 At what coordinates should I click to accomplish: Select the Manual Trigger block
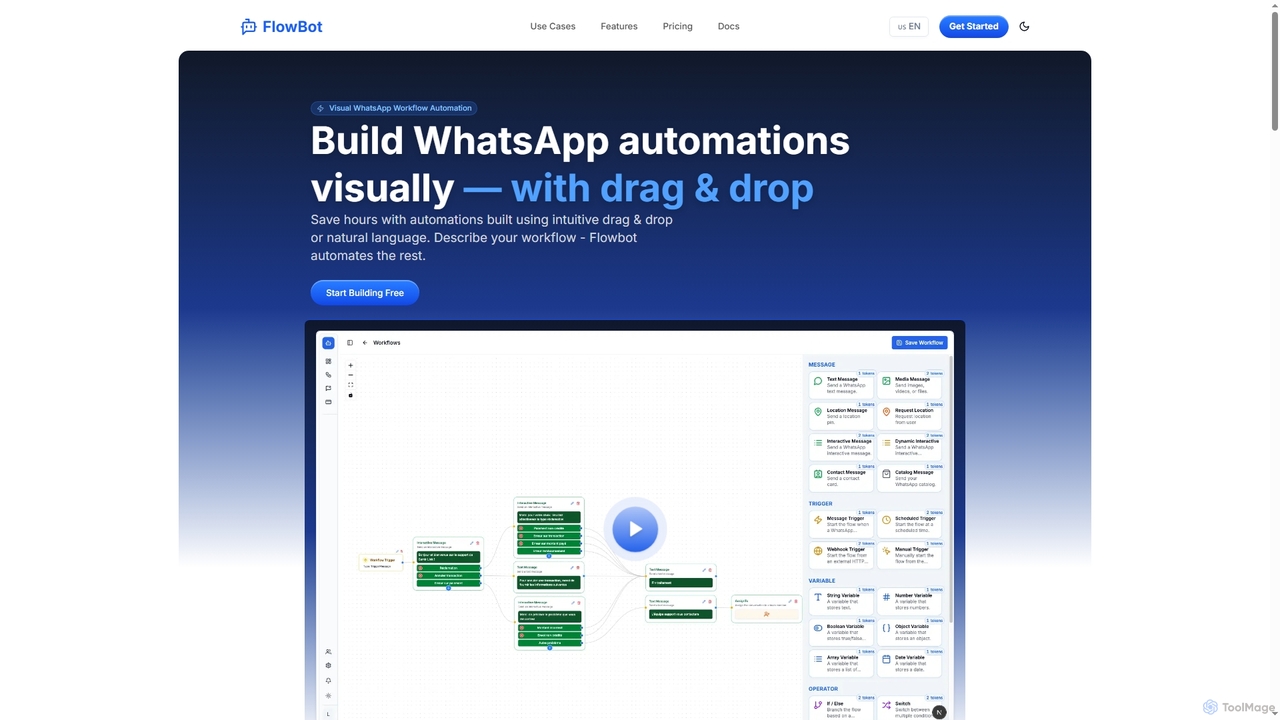click(x=910, y=555)
